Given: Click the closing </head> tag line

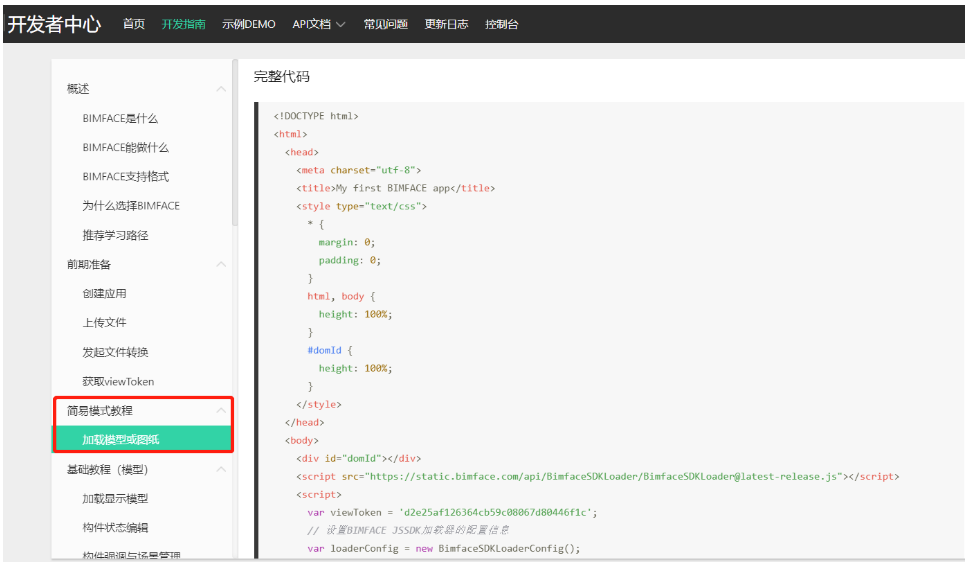Looking at the screenshot, I should 305,423.
